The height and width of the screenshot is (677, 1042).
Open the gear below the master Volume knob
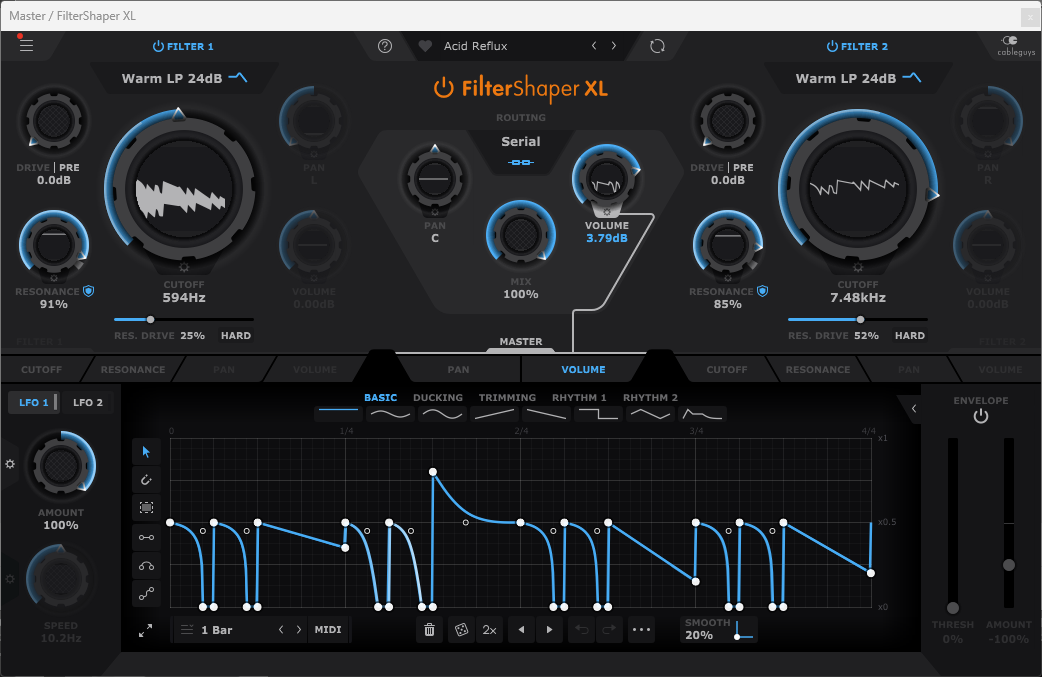[607, 212]
